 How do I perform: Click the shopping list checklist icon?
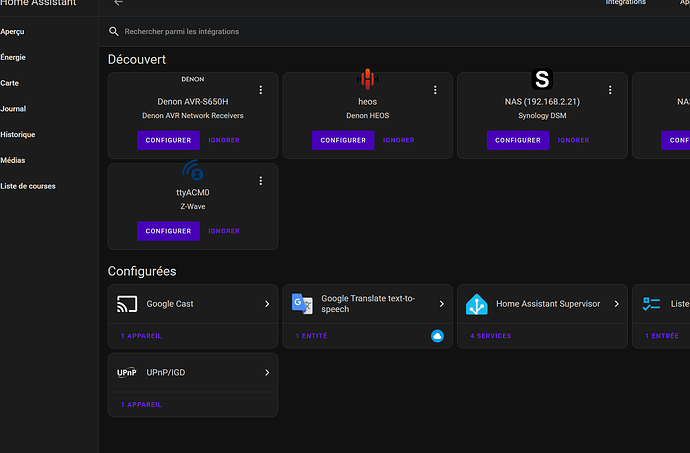pos(651,304)
